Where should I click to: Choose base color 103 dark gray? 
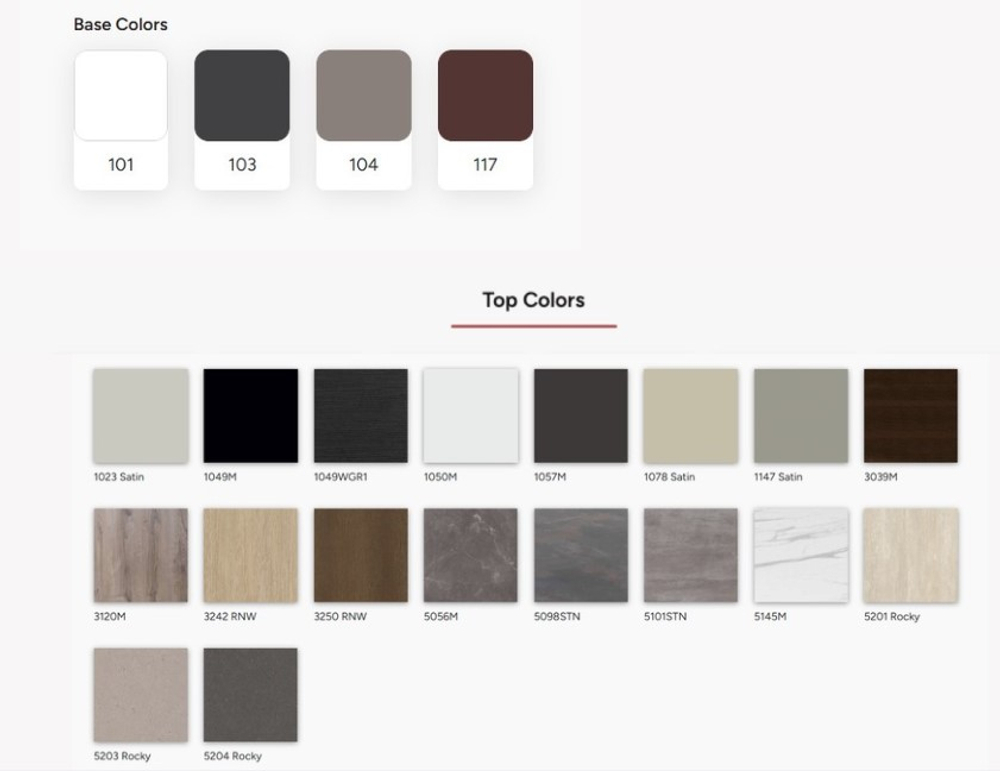242,96
